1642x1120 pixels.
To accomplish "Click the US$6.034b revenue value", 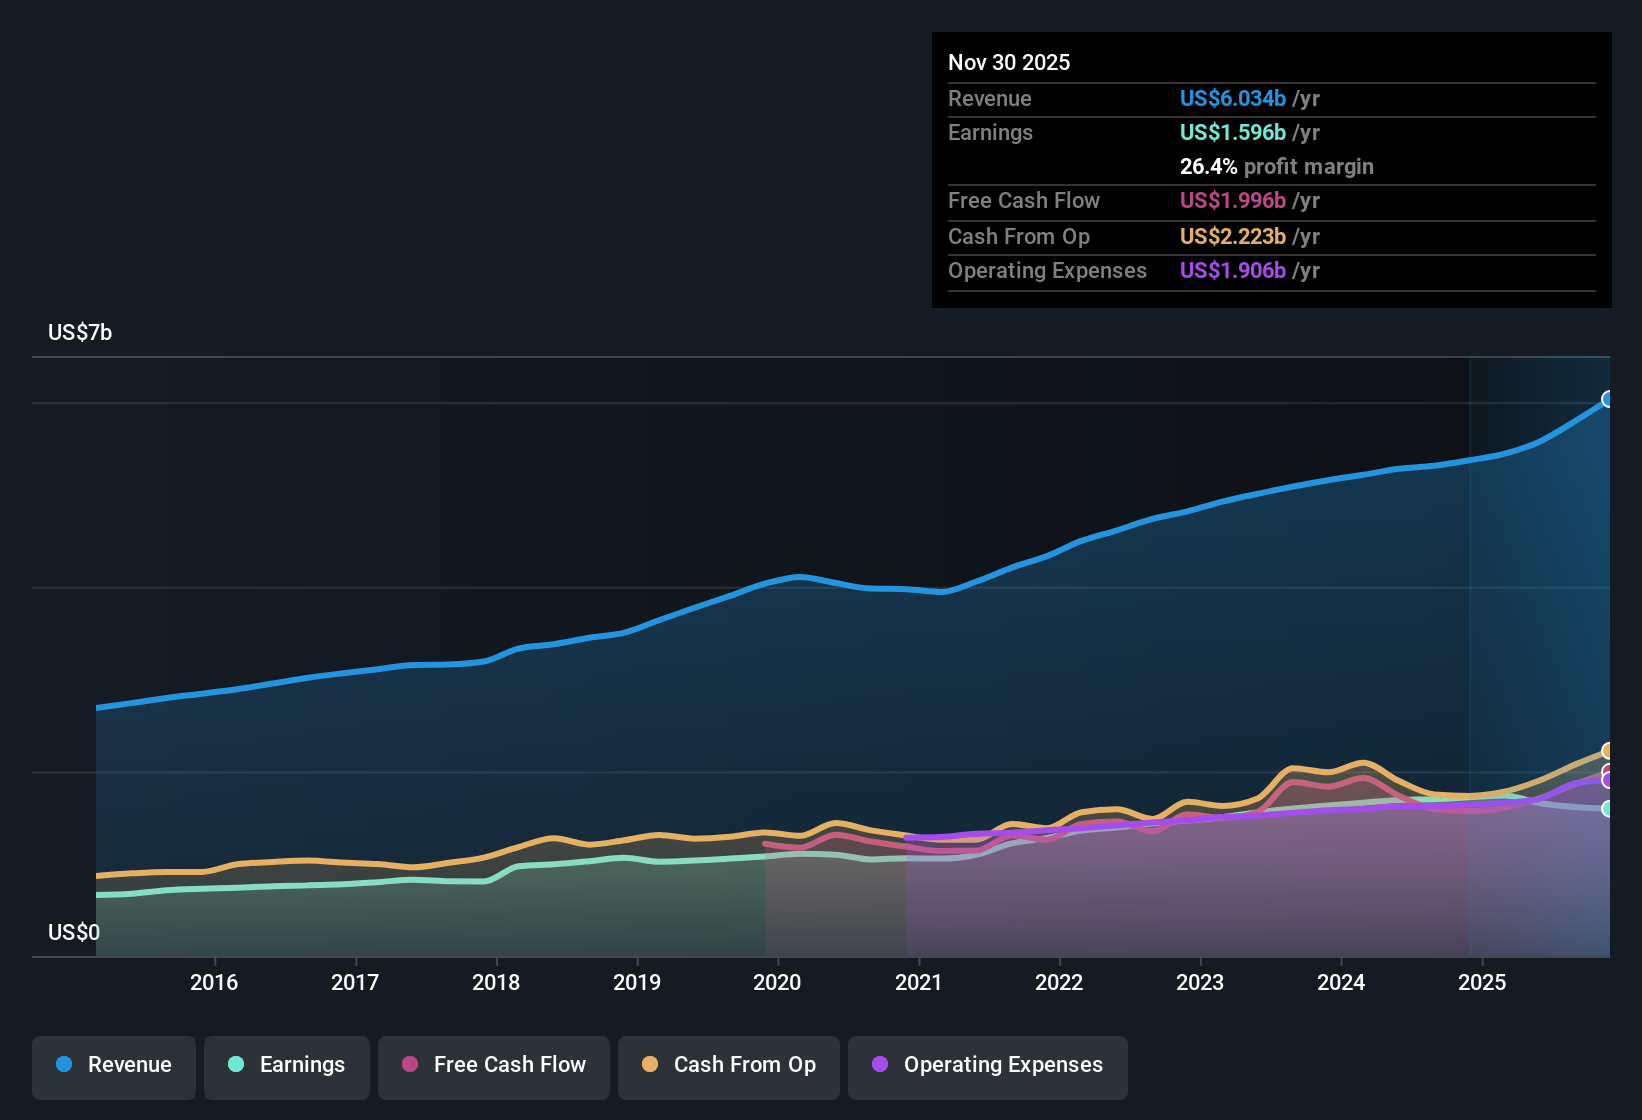I will click(x=1232, y=98).
